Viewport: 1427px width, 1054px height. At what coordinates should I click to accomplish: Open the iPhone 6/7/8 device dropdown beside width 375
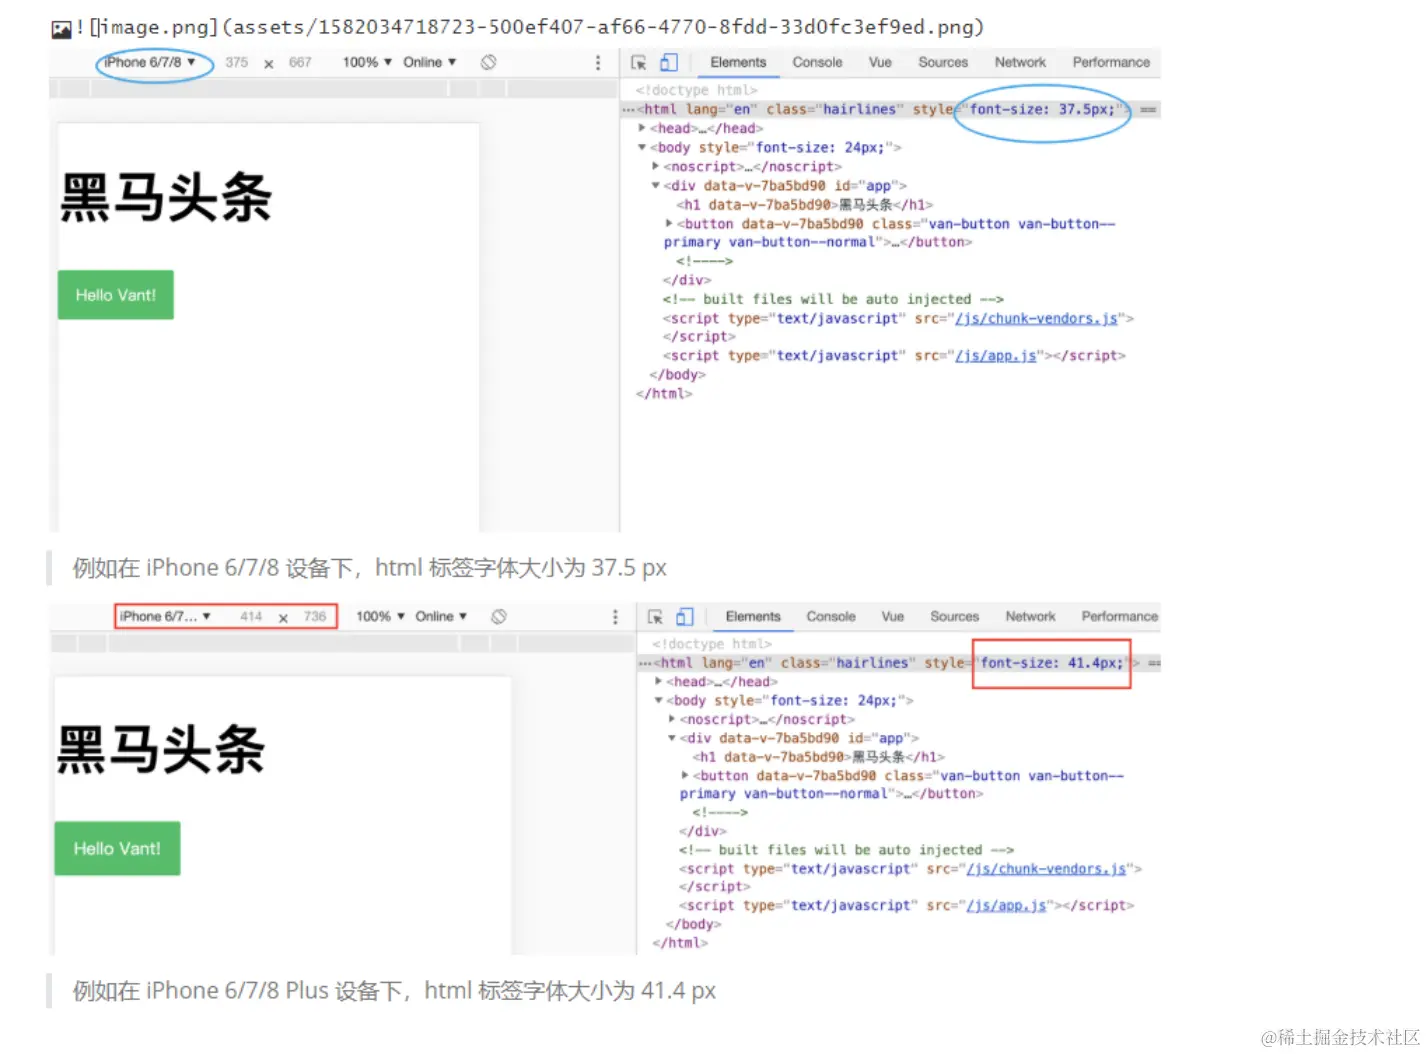coord(150,63)
